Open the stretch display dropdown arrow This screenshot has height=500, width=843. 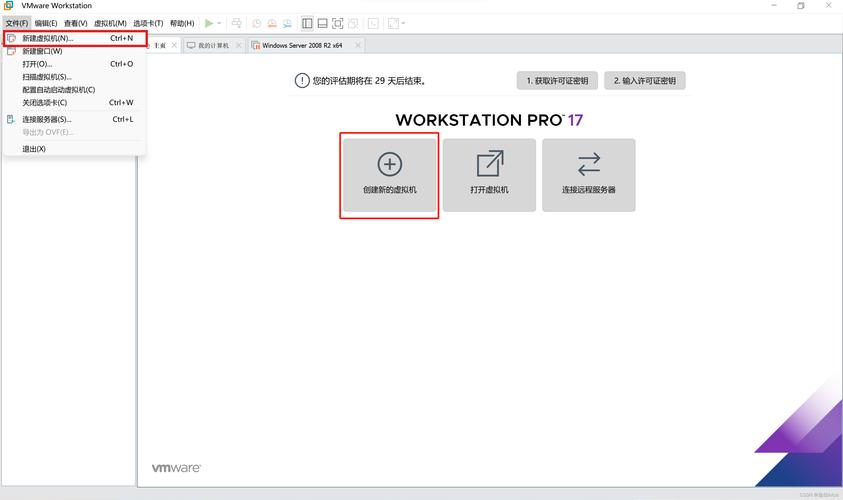pyautogui.click(x=403, y=23)
